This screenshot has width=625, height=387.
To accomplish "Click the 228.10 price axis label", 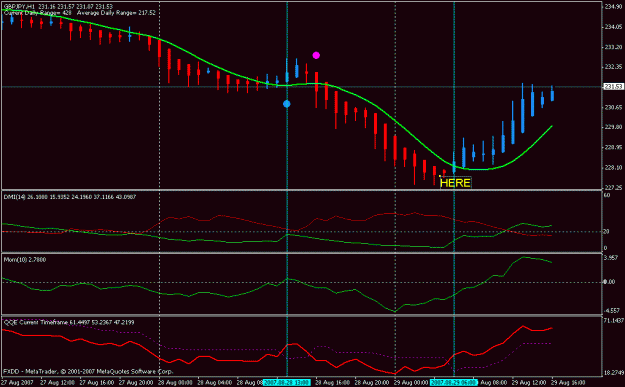I will click(613, 167).
